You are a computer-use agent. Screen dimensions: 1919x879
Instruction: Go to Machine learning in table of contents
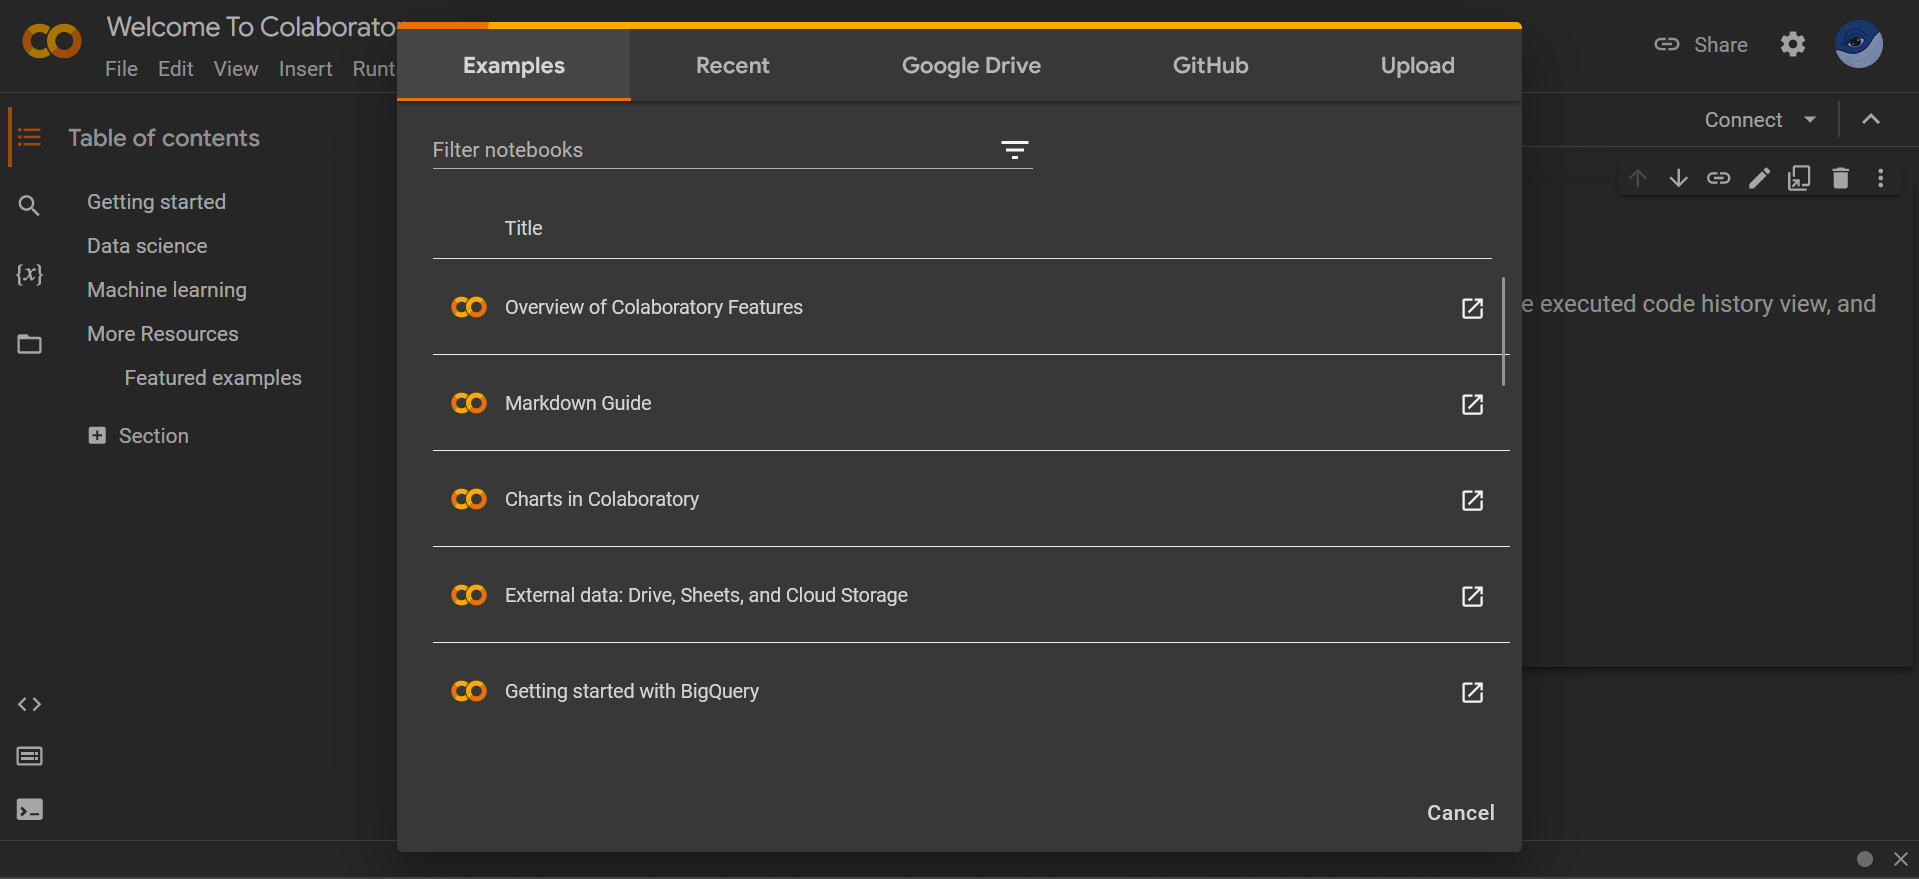pyautogui.click(x=166, y=290)
